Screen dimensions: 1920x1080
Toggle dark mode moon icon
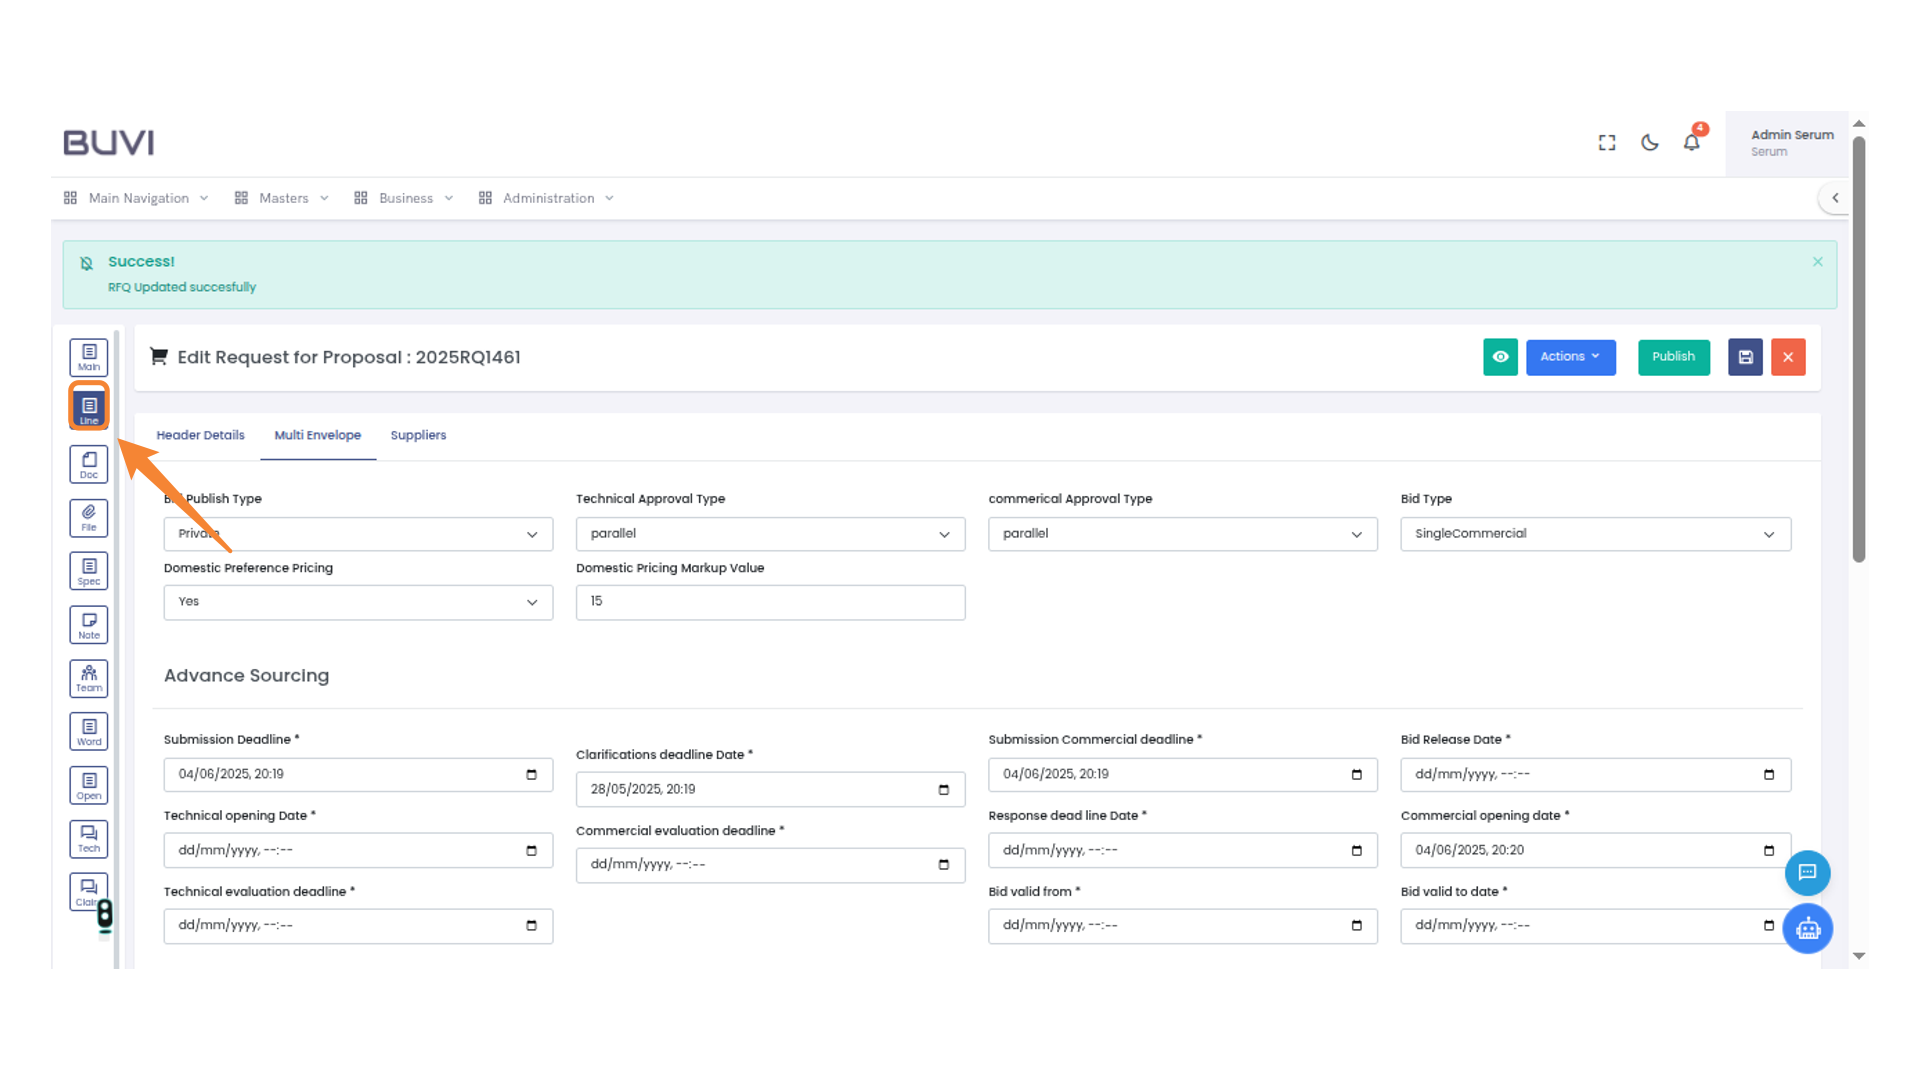click(1650, 143)
